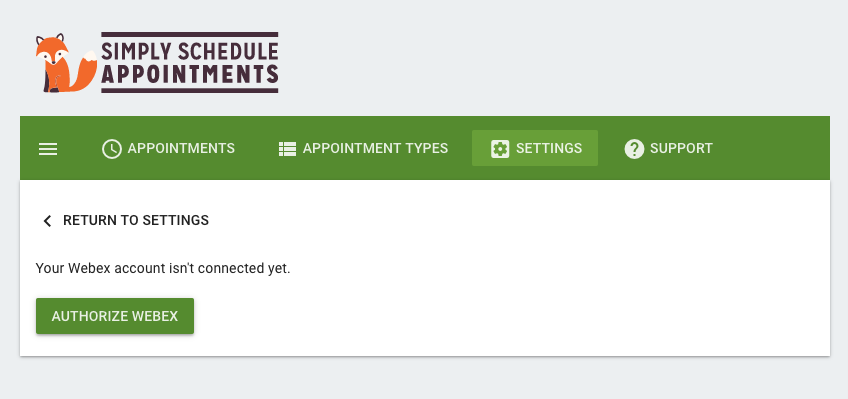Click the Webex account isn't connected message
848x399 pixels.
163,268
